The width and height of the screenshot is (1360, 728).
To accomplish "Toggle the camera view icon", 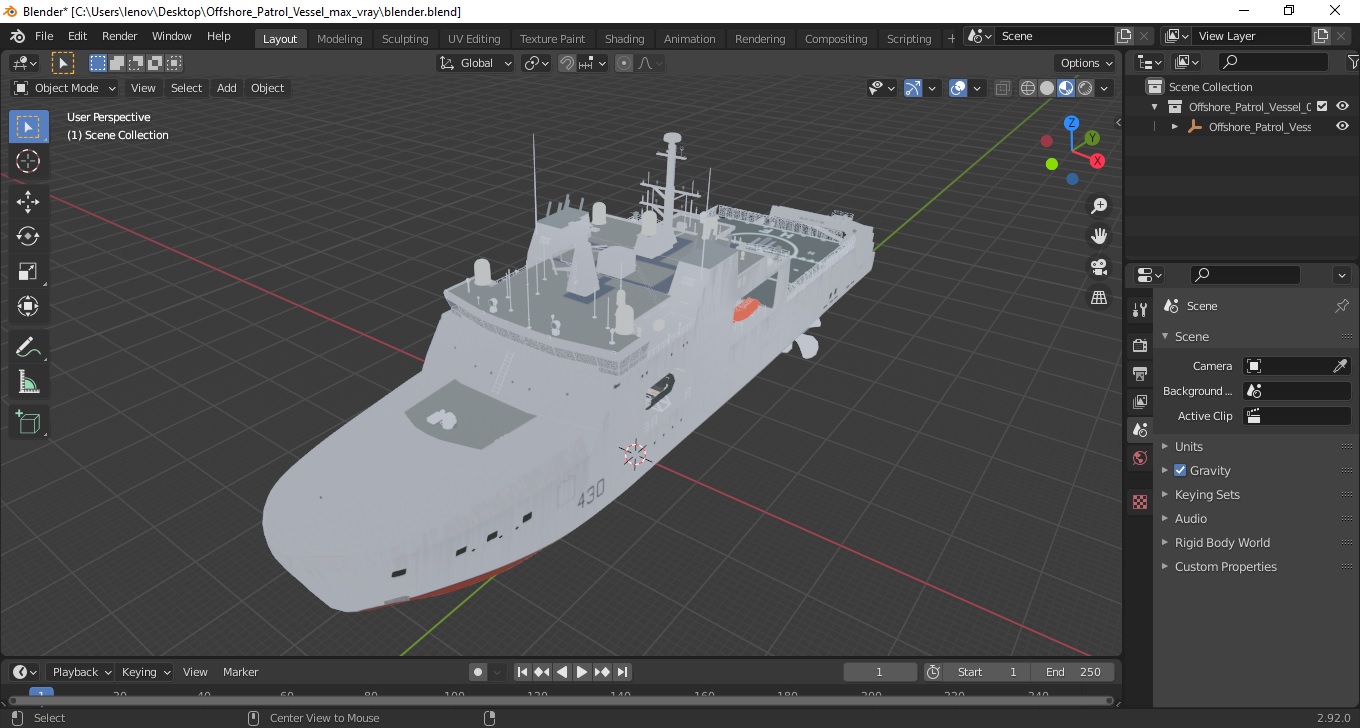I will 1099,267.
